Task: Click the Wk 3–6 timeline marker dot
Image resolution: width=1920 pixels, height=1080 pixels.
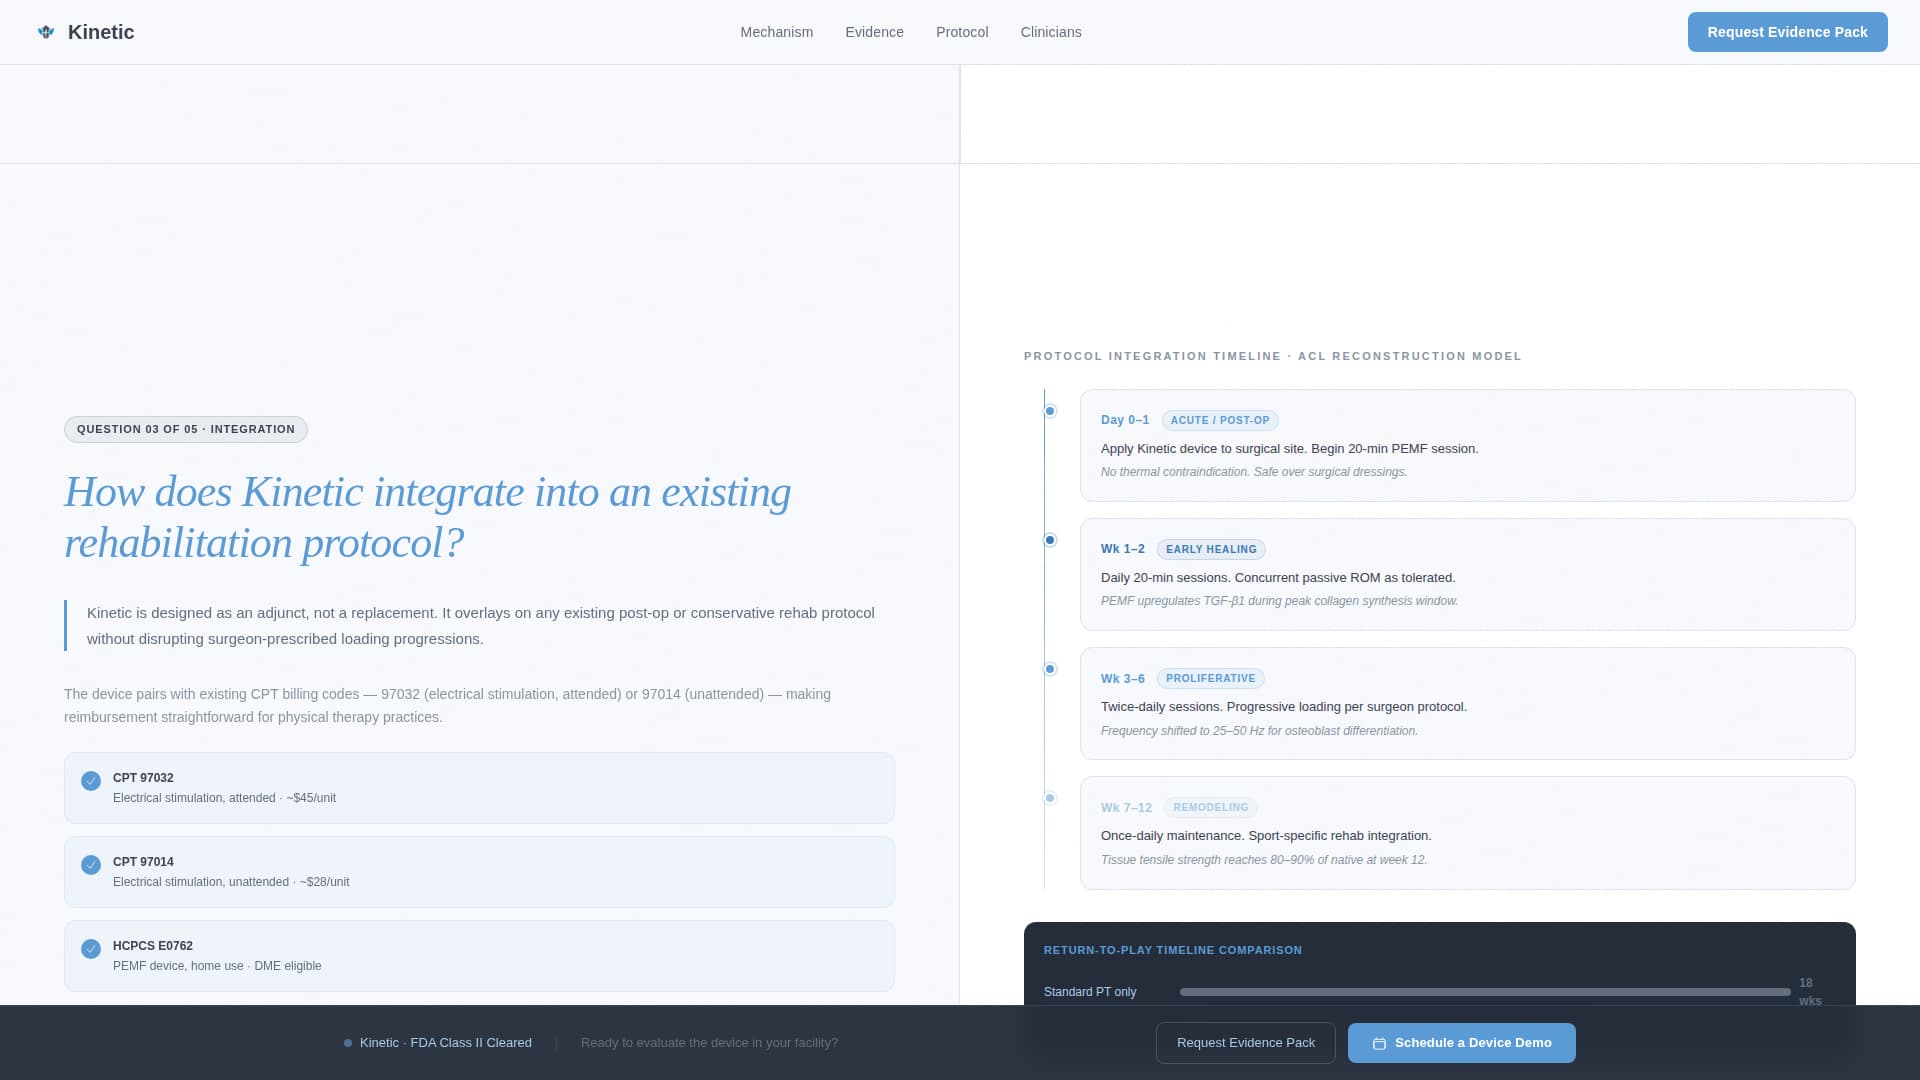Action: point(1050,669)
